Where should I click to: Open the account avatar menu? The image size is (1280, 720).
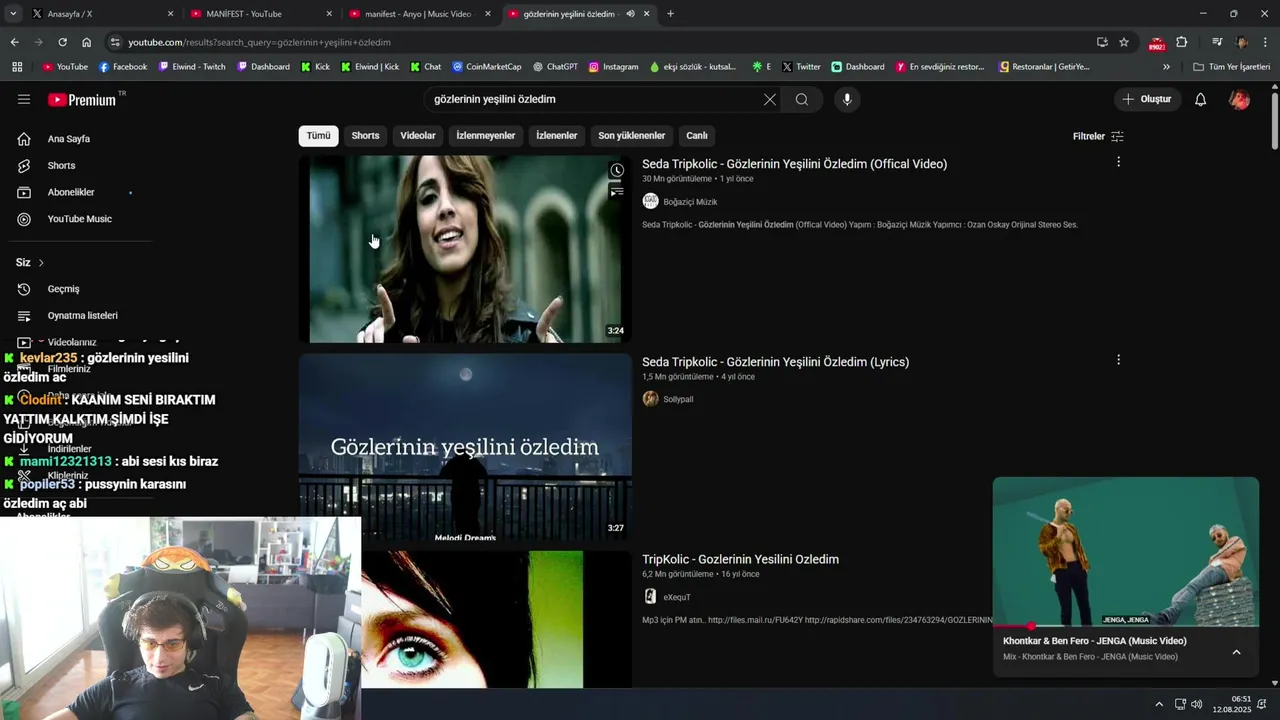pyautogui.click(x=1239, y=99)
